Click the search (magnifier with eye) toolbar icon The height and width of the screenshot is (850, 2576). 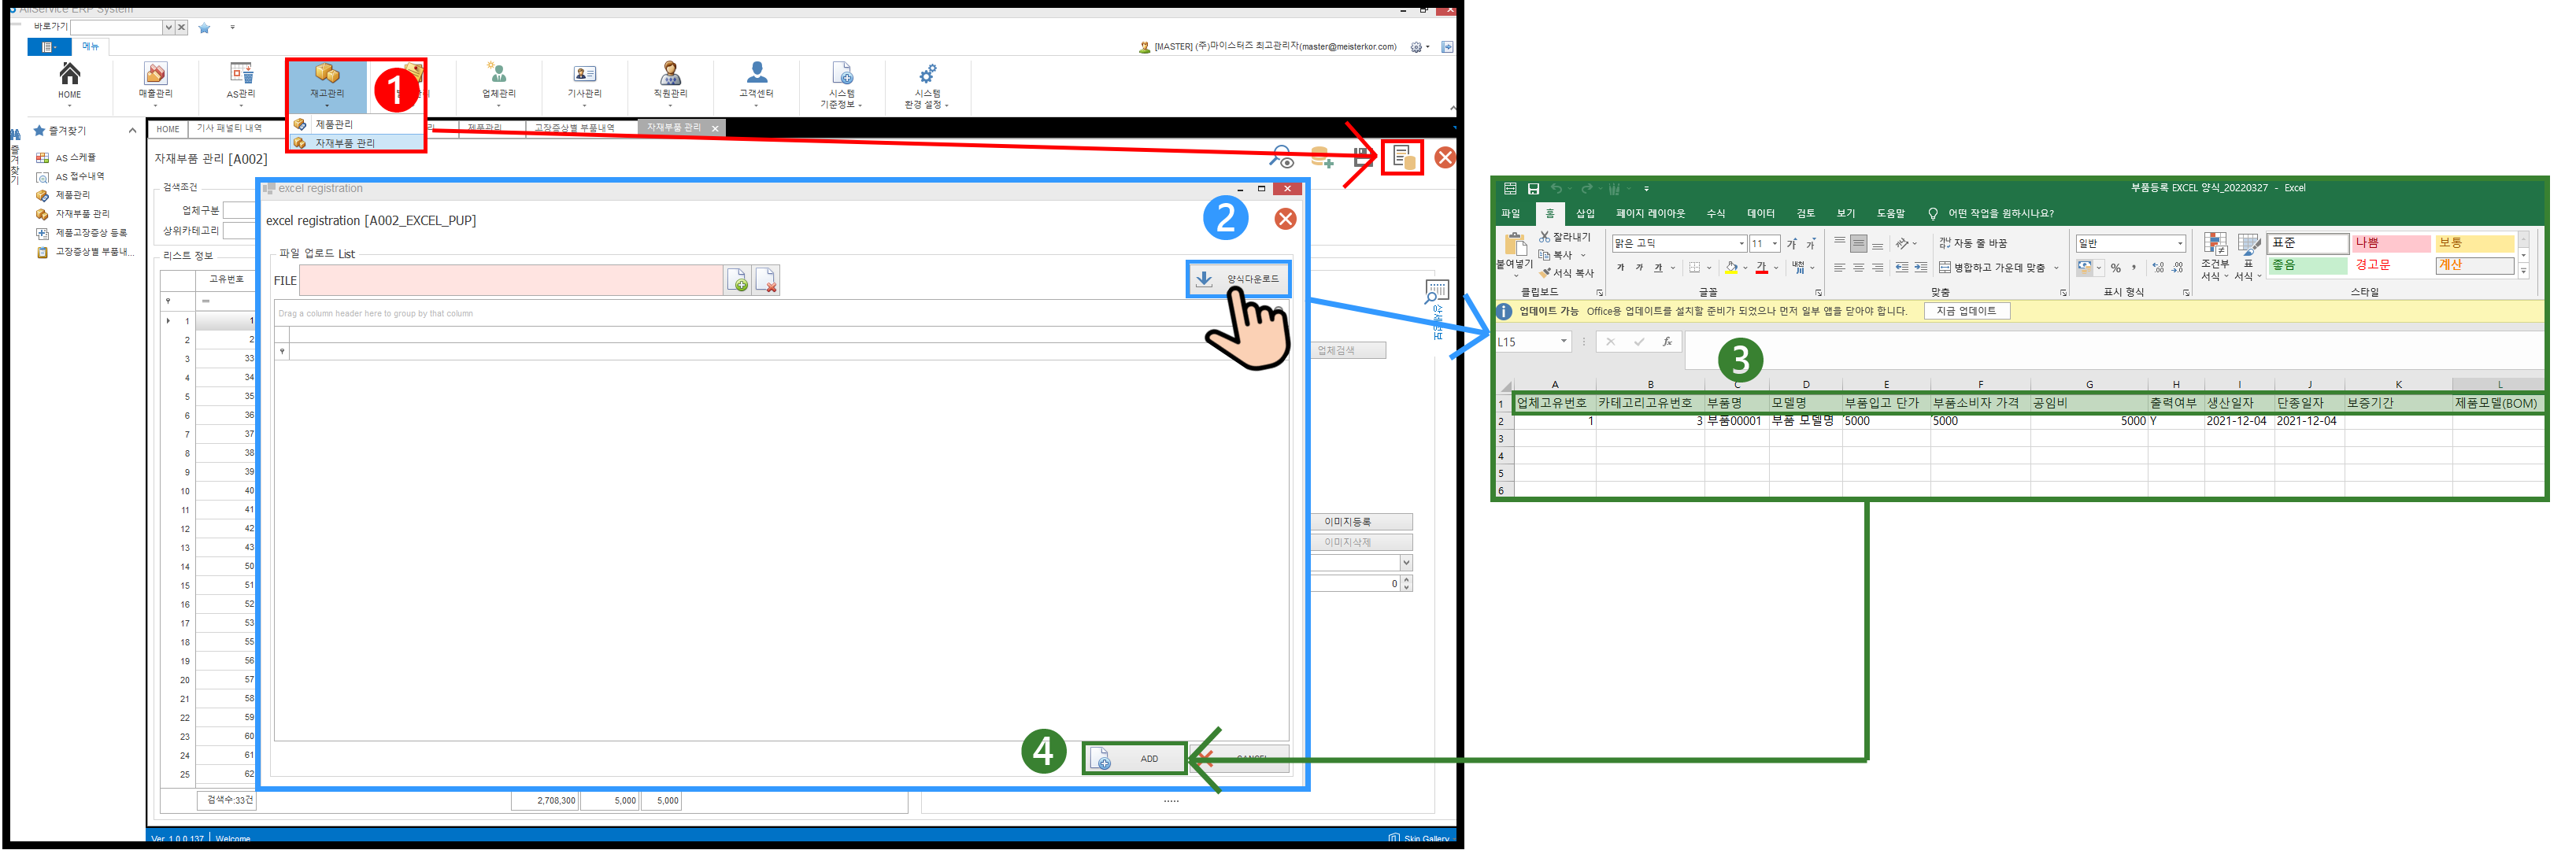pos(1281,158)
